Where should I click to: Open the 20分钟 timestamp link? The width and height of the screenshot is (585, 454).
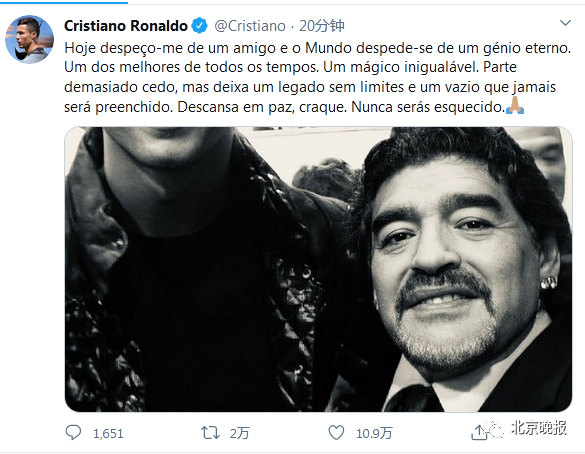point(322,26)
